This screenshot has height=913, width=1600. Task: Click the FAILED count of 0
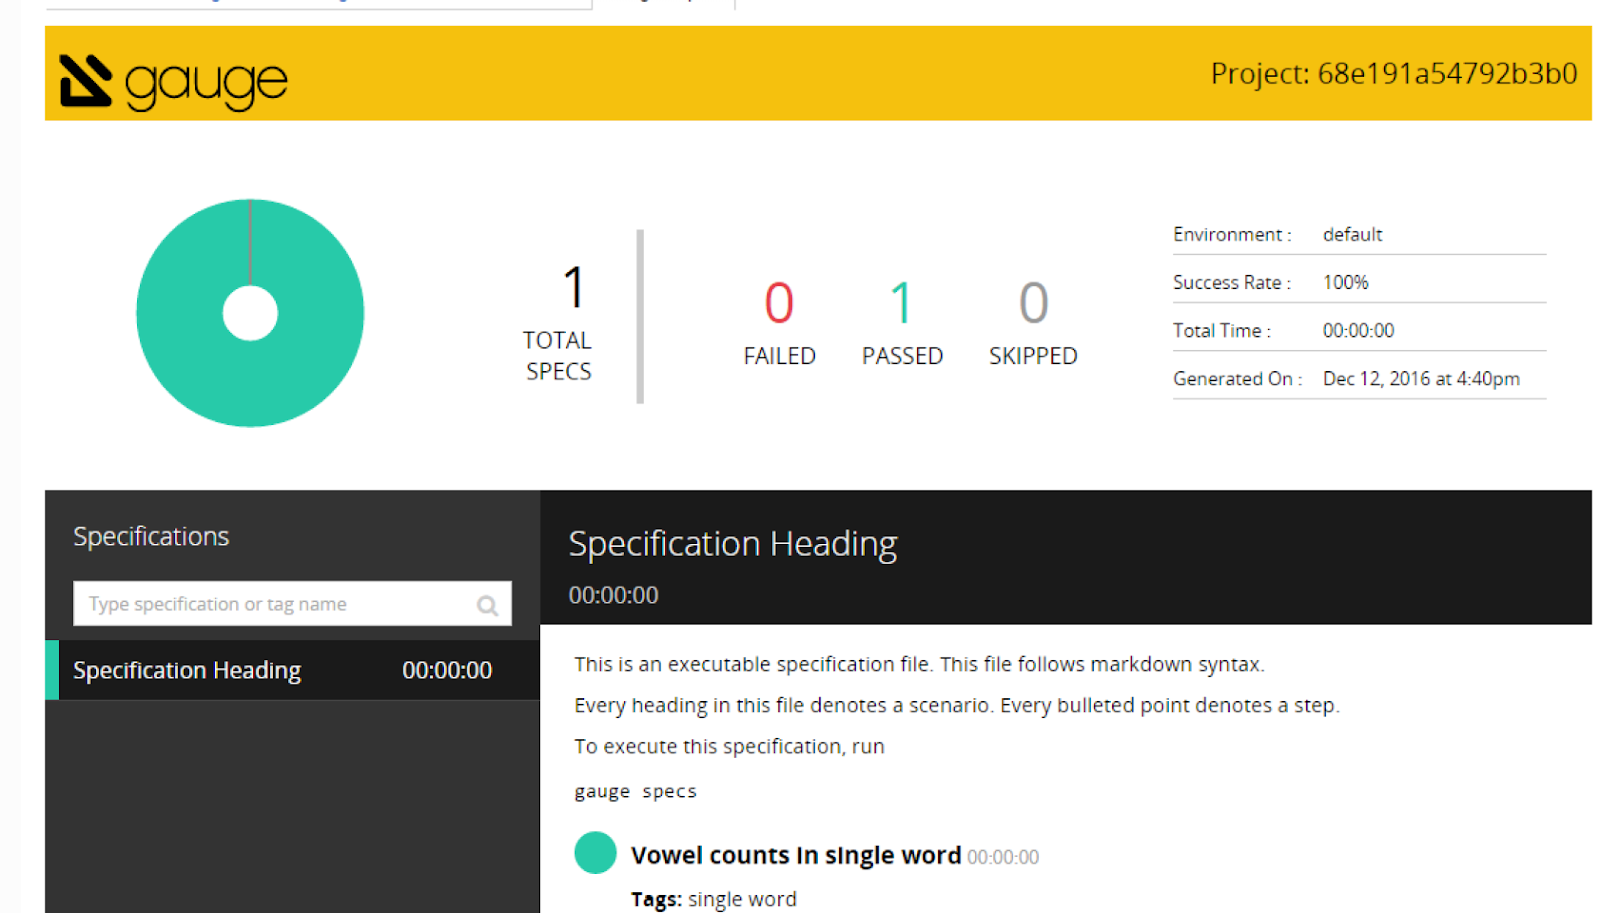[x=779, y=303]
